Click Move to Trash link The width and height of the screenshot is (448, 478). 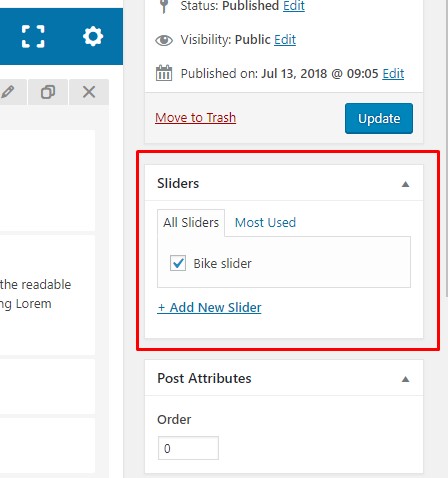pos(196,118)
